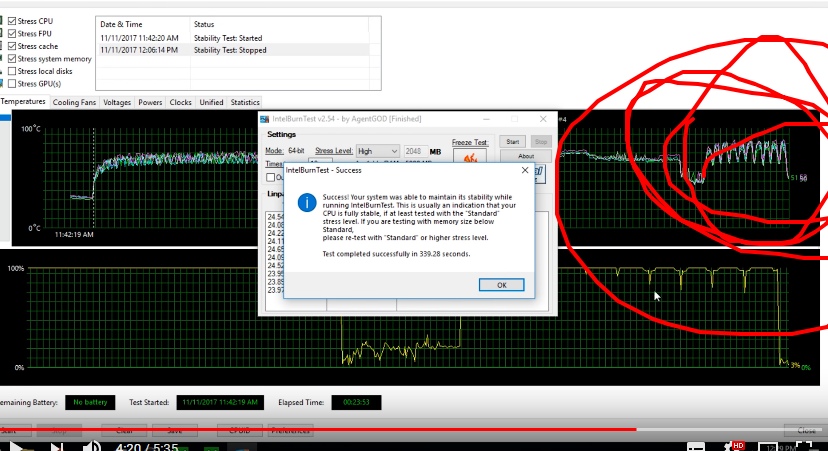Uncheck the Stress CPU checkbox
The image size is (828, 451).
[12, 20]
